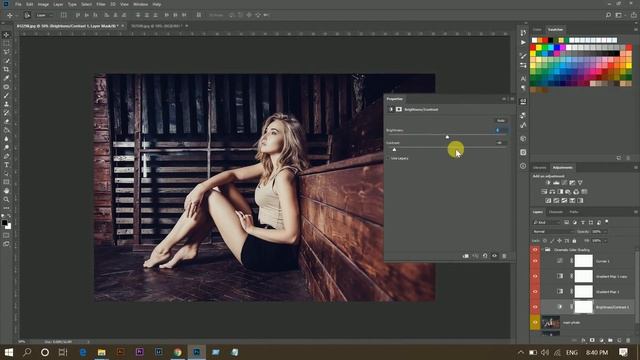Select the Hand tool
640x360 pixels.
6,191
